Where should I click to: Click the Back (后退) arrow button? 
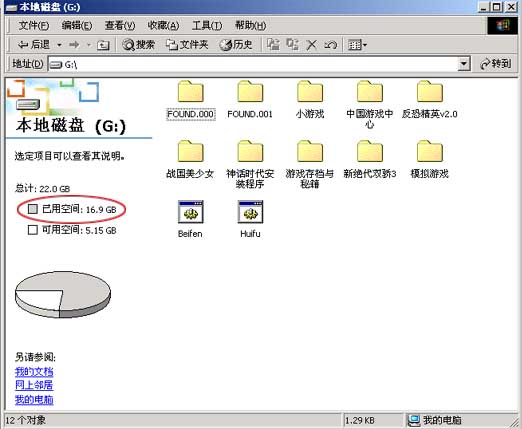(34, 44)
